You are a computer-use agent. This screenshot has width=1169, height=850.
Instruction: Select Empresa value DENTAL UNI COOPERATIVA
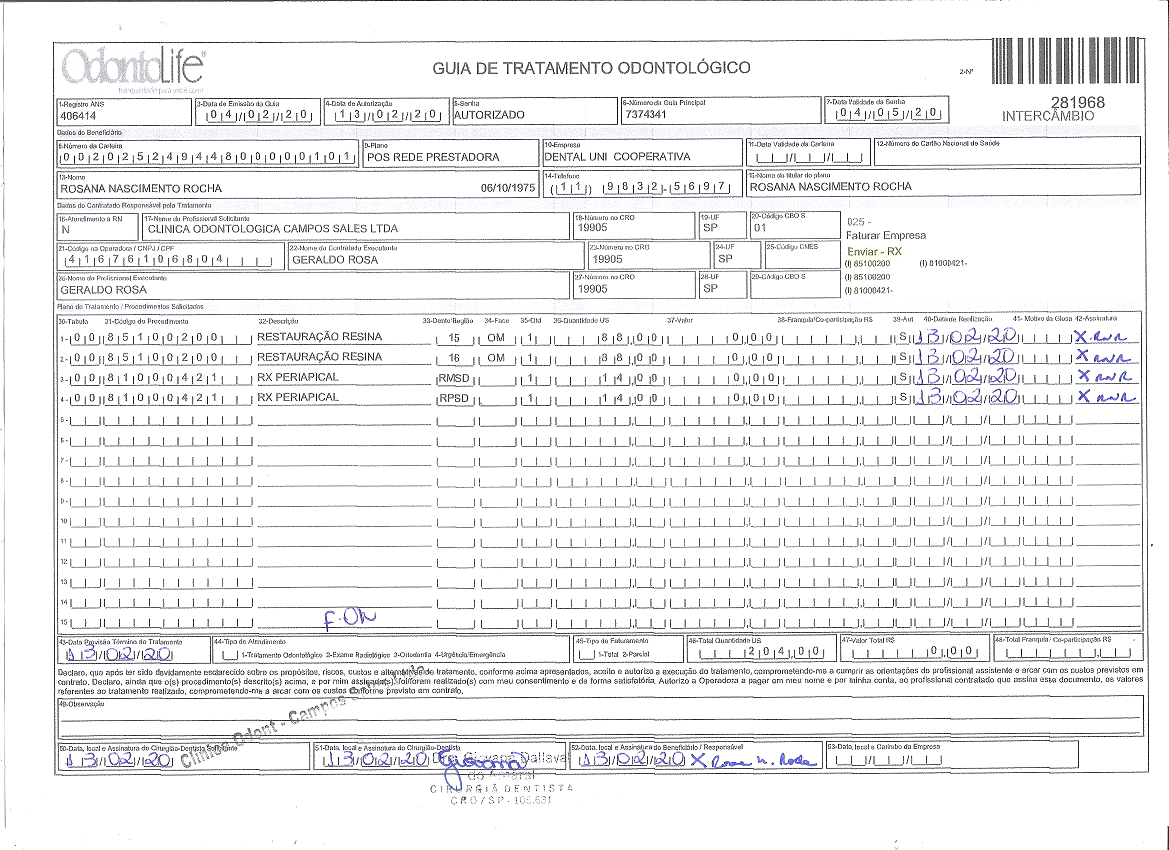pyautogui.click(x=617, y=157)
